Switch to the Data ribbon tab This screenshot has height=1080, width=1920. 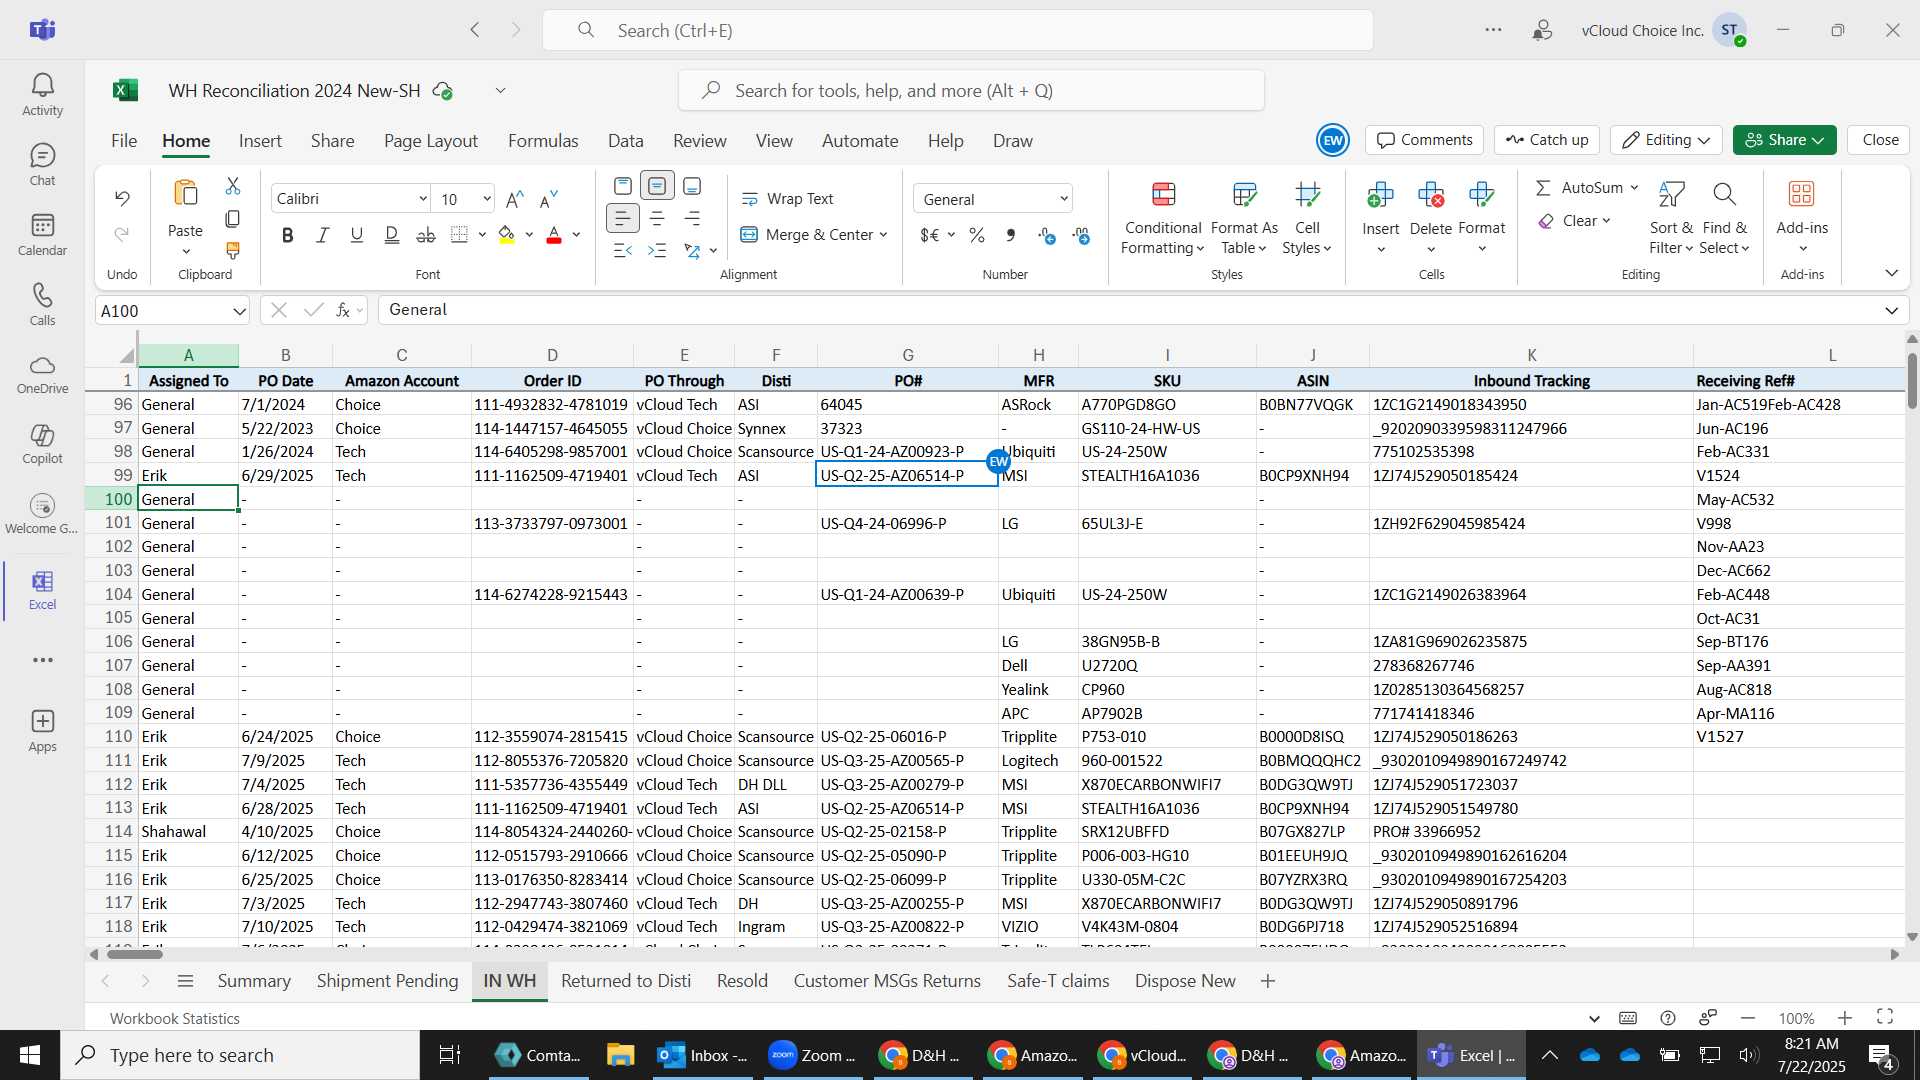pos(625,141)
